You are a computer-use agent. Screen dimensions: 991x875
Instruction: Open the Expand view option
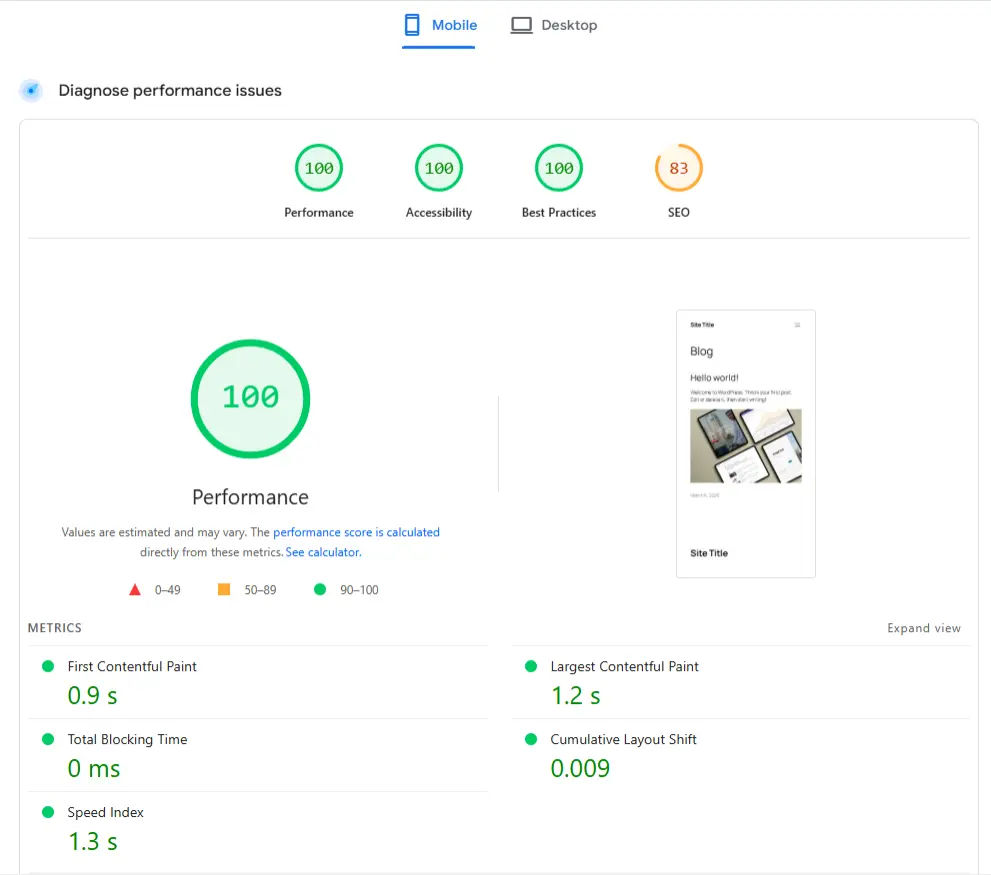pyautogui.click(x=924, y=628)
